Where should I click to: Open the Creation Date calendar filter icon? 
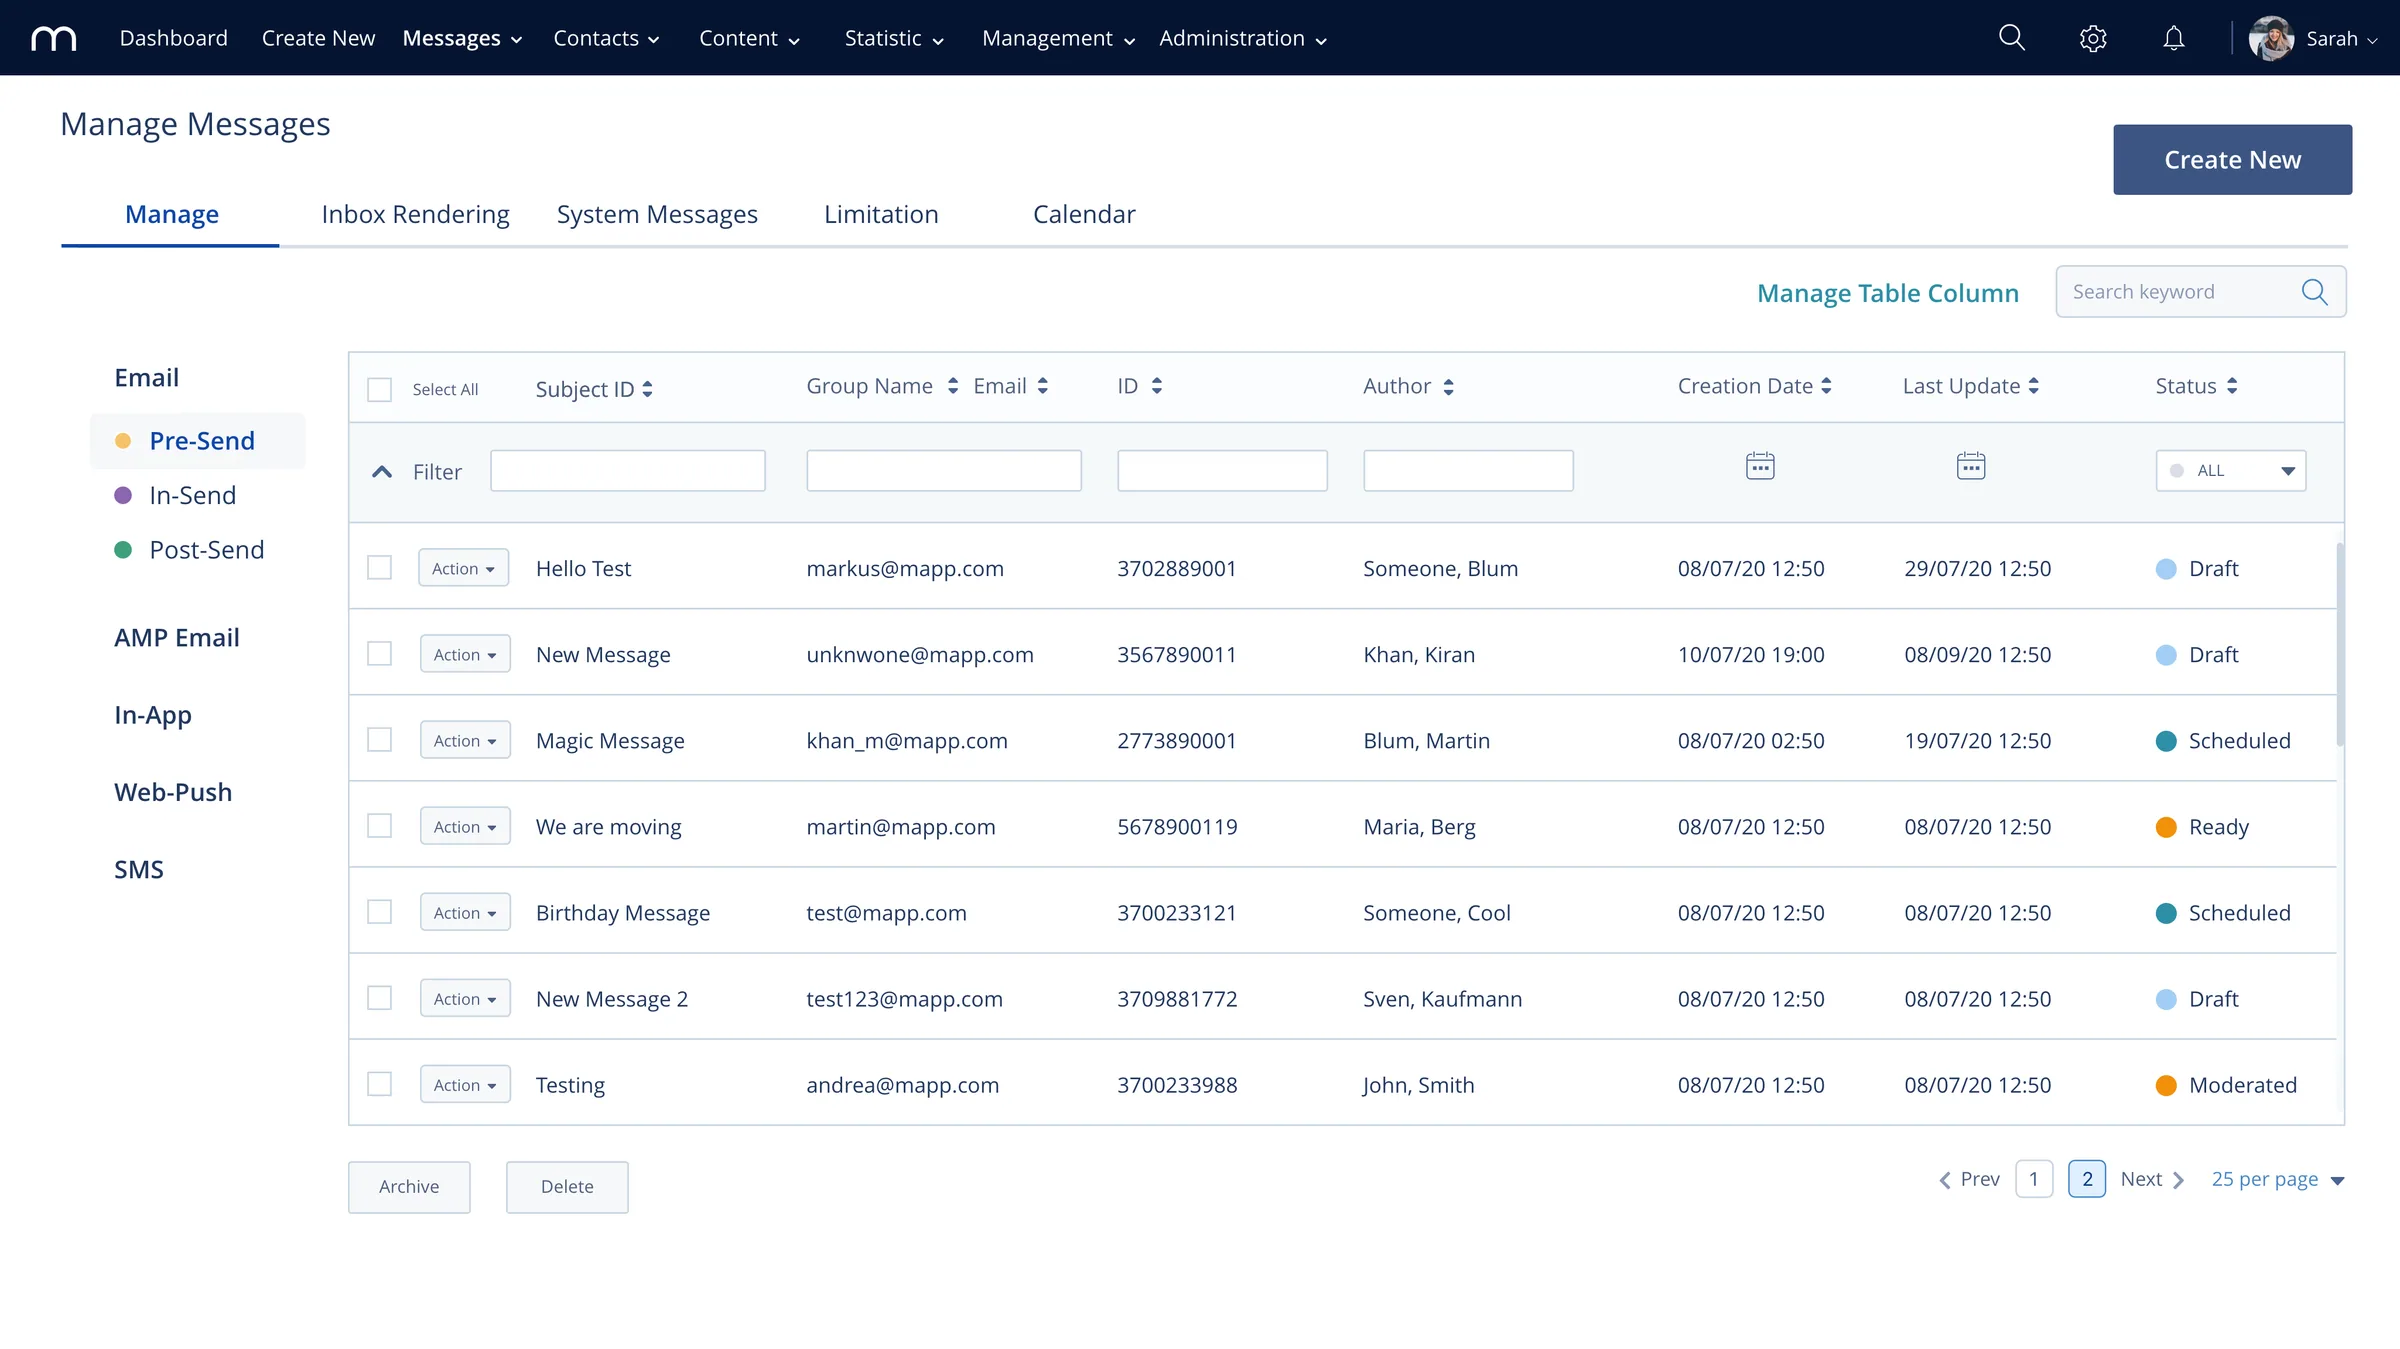[1760, 466]
